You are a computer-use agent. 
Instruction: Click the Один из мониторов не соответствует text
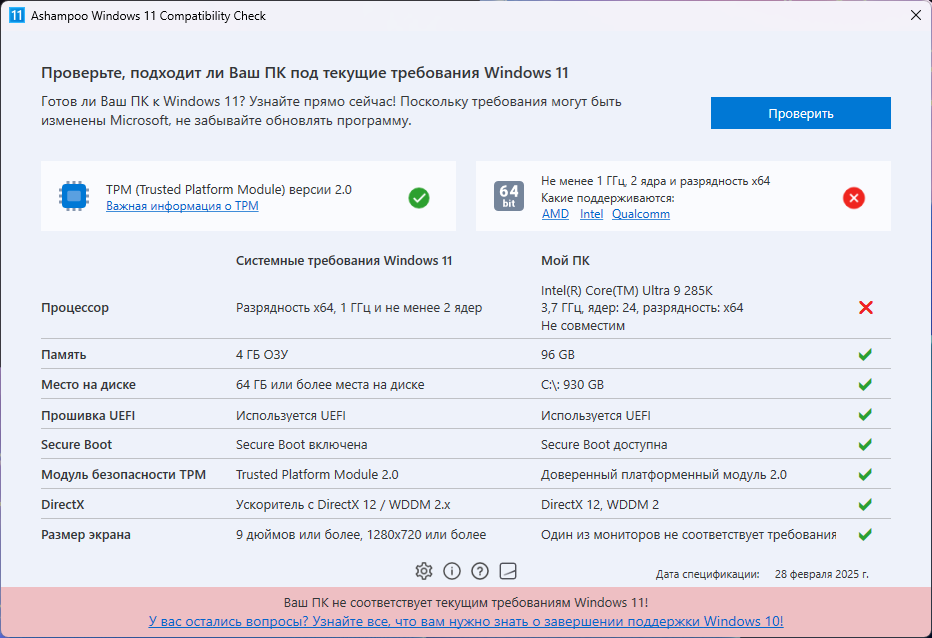pyautogui.click(x=688, y=535)
